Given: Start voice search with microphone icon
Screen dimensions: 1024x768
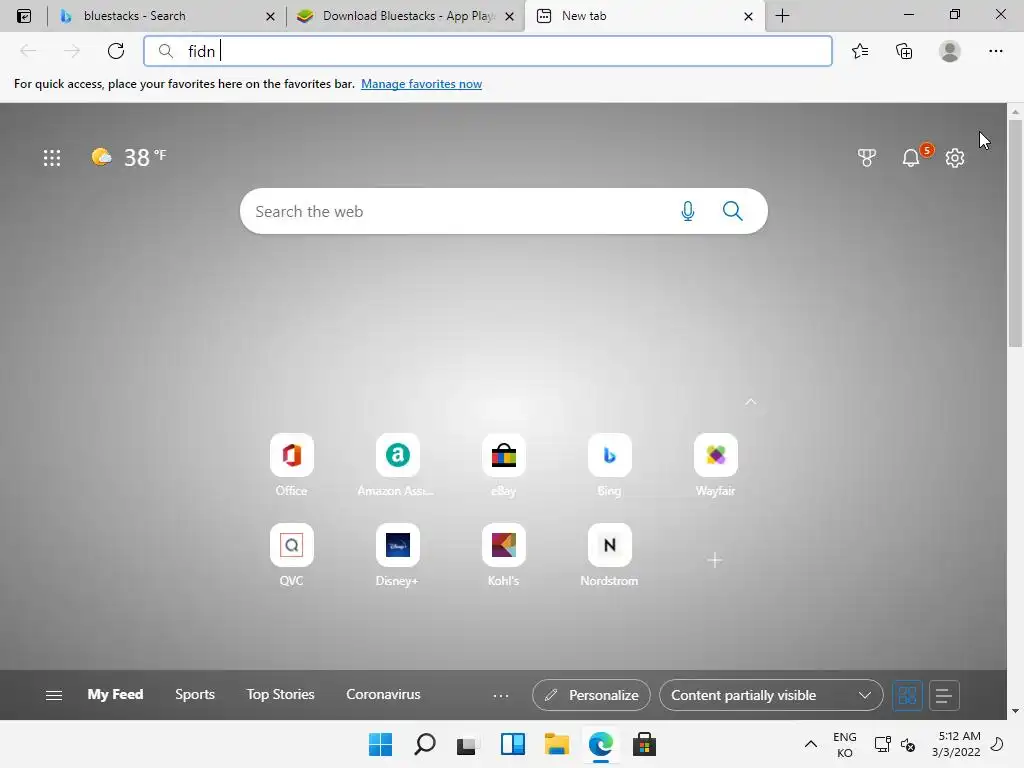Looking at the screenshot, I should point(688,211).
